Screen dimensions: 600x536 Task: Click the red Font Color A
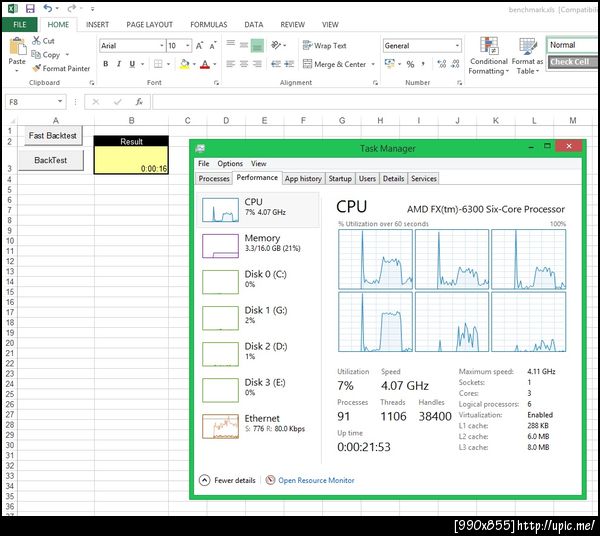point(205,64)
